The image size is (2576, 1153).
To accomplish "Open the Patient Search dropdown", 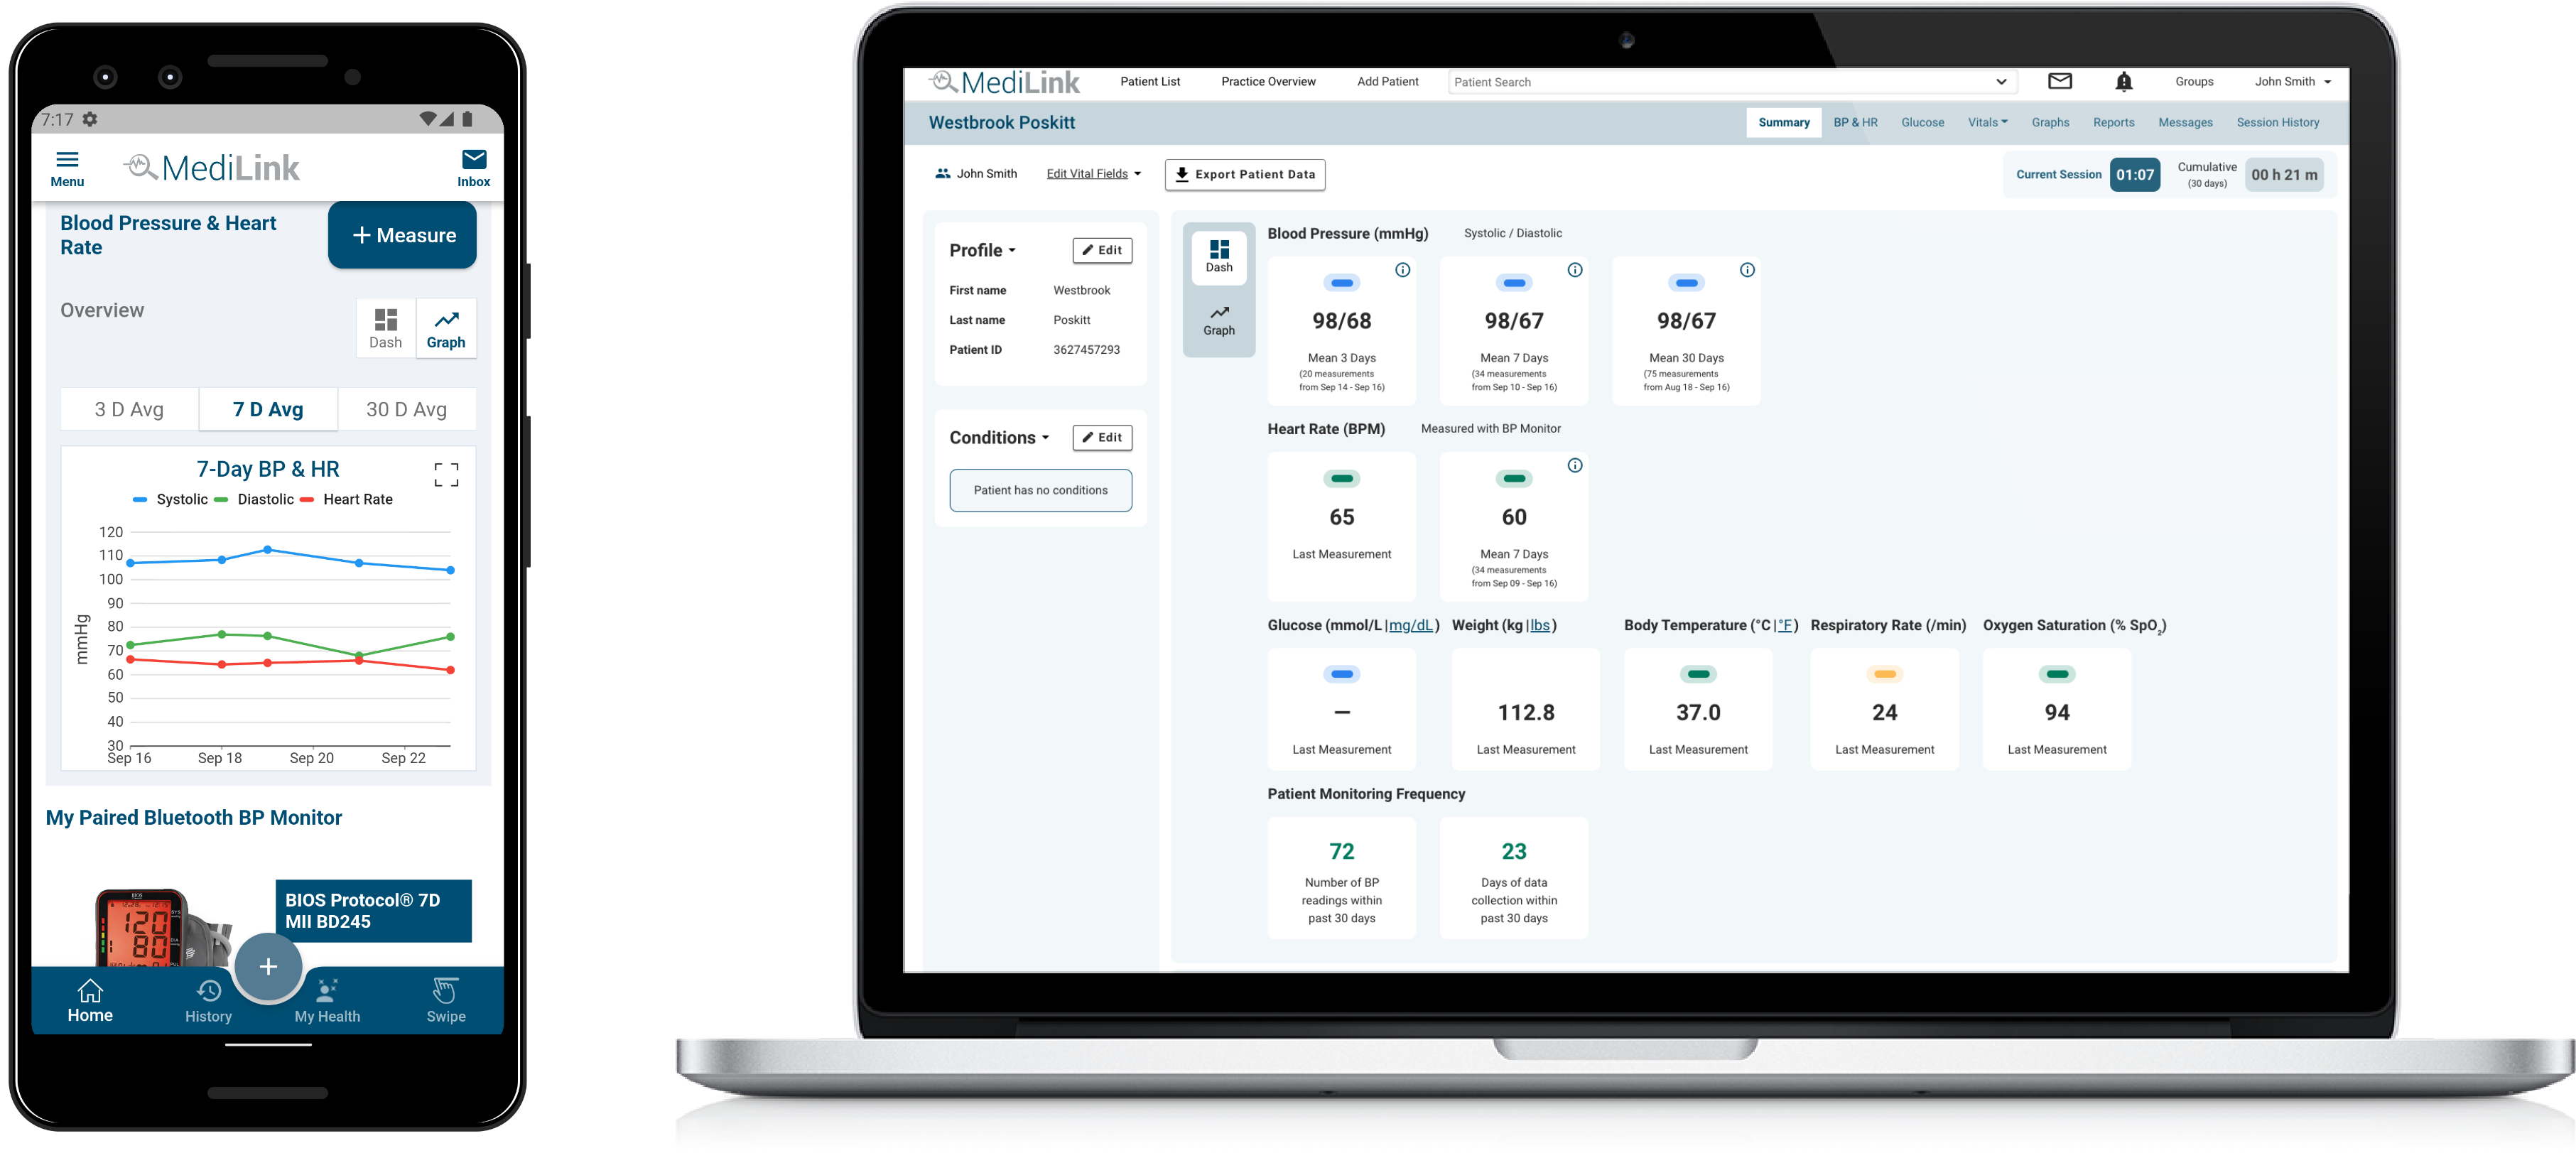I will (x=2000, y=82).
